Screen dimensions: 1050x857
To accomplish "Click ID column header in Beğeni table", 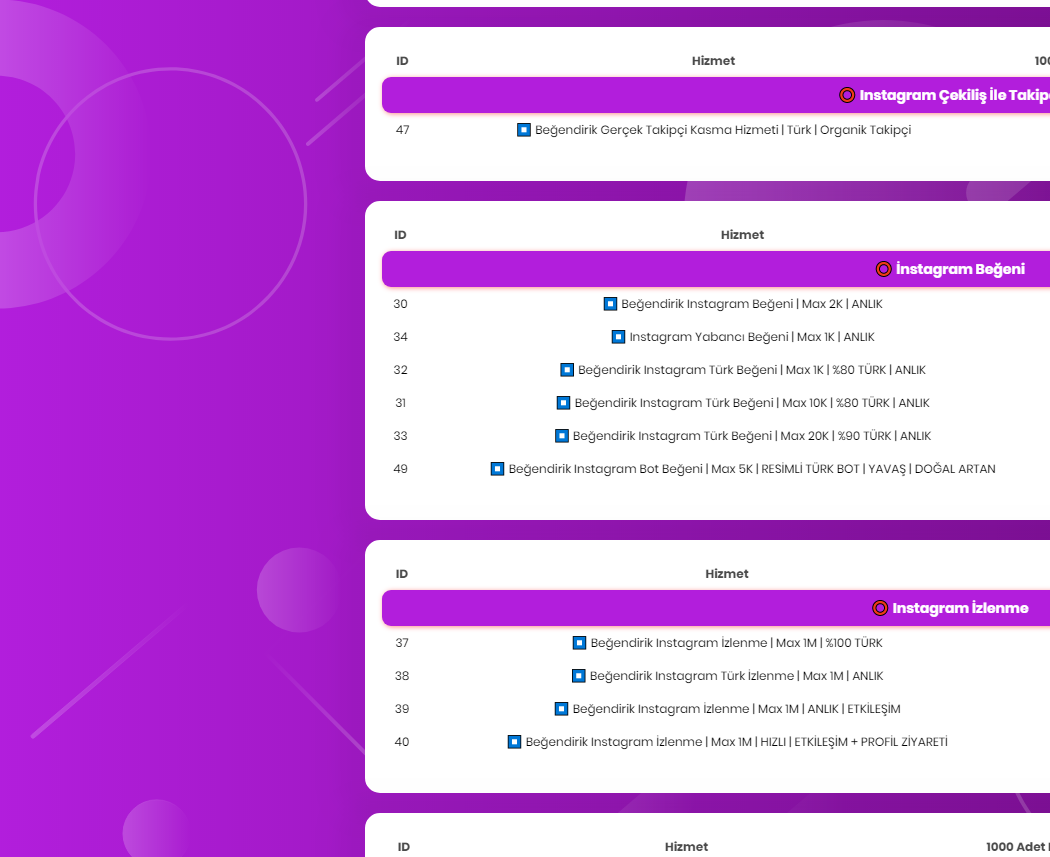I will [x=400, y=235].
